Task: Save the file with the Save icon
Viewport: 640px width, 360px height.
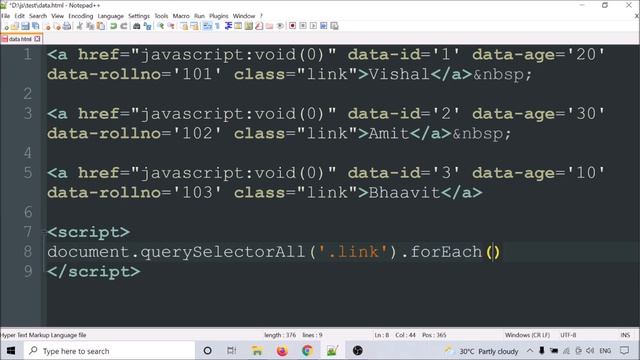Action: (x=25, y=26)
